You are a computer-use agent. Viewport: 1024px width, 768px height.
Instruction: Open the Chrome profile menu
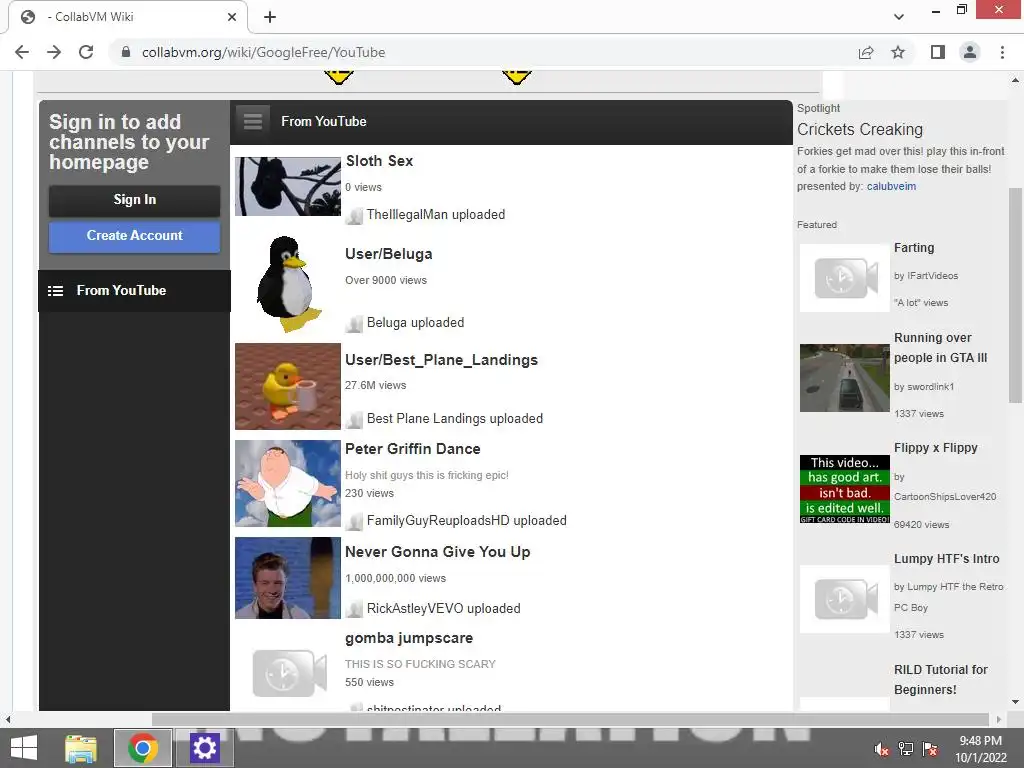click(x=970, y=52)
